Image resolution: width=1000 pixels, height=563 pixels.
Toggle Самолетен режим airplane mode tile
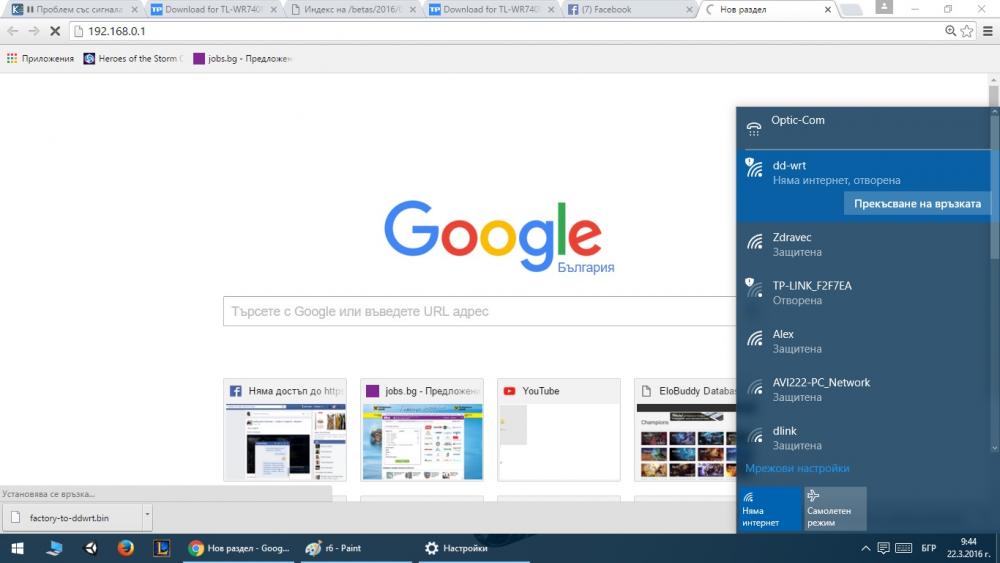(834, 509)
